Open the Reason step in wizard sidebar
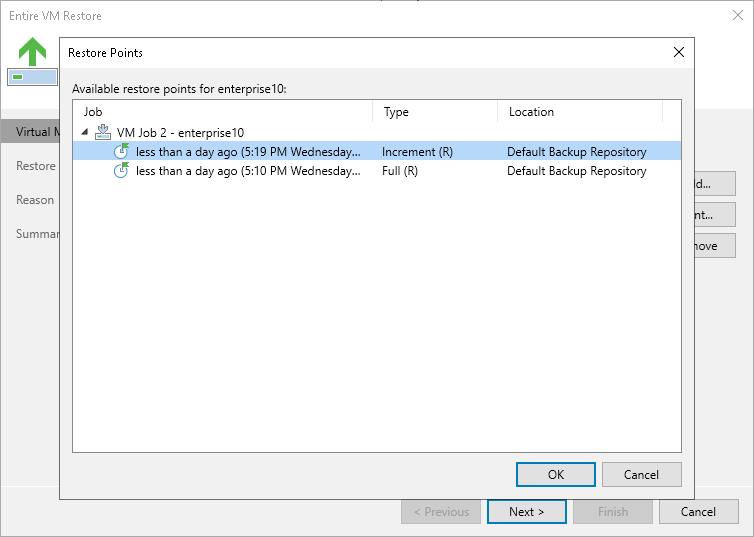Image resolution: width=754 pixels, height=537 pixels. click(35, 200)
